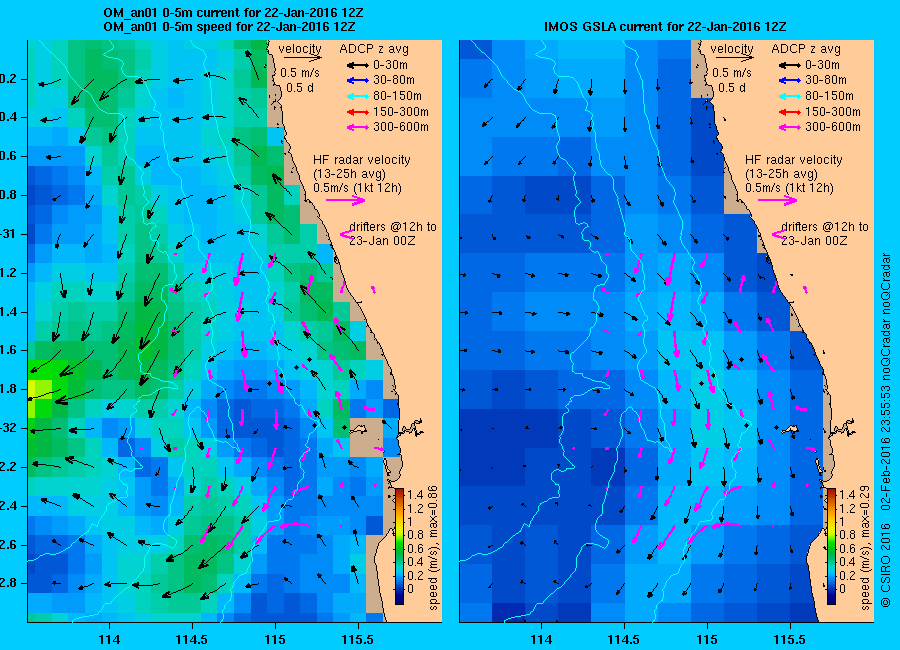This screenshot has height=650, width=900.
Task: Click 'ADCP z avg' label in left panel
Action: [x=374, y=49]
